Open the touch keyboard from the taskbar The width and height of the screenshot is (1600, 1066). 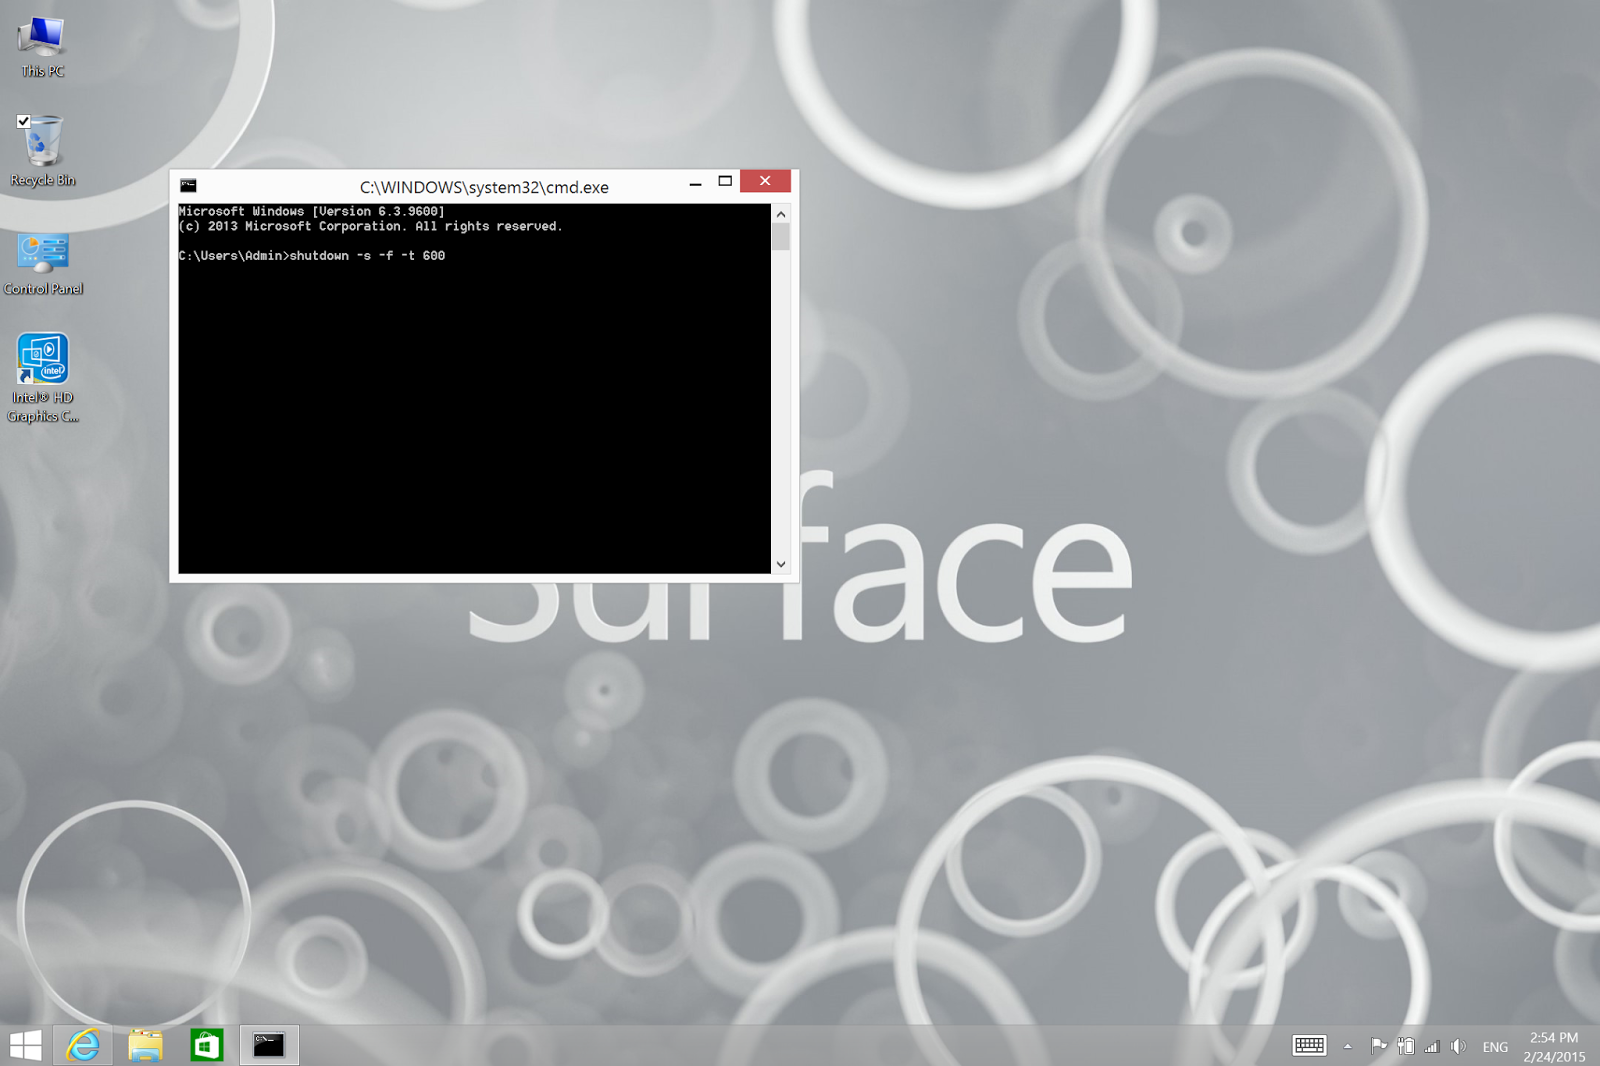(1309, 1046)
